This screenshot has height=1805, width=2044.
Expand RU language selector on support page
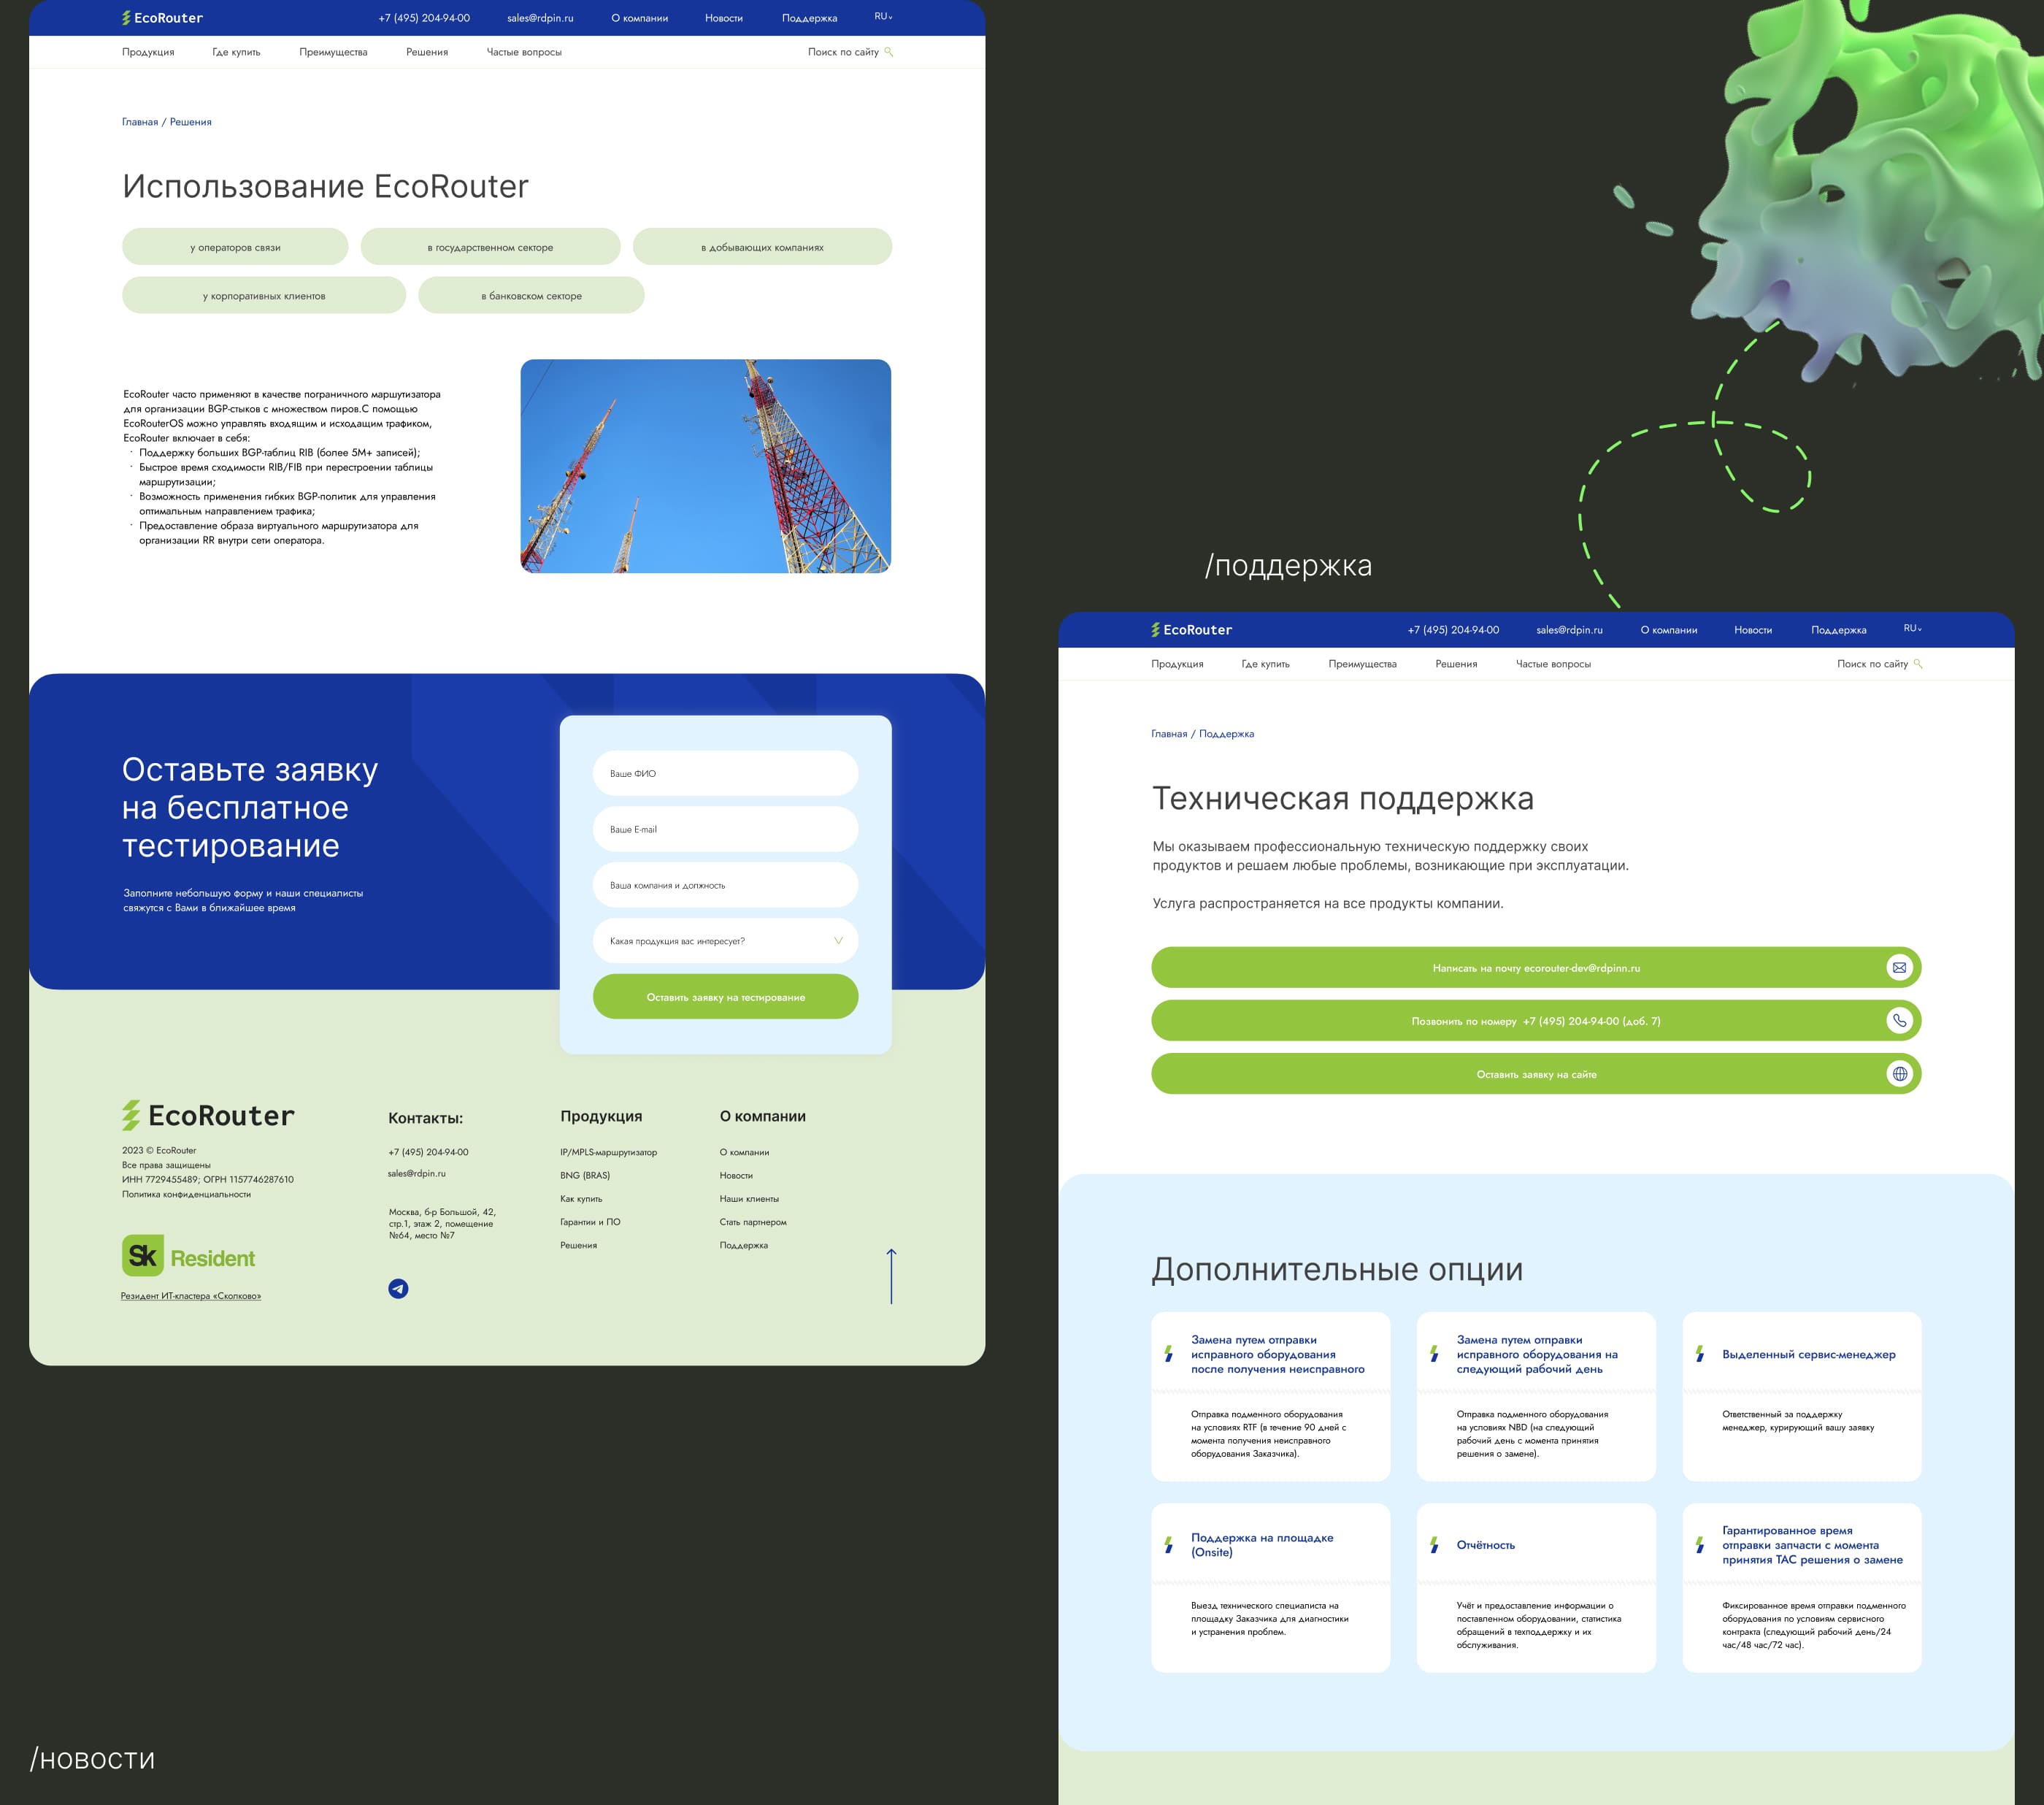[x=1912, y=629]
